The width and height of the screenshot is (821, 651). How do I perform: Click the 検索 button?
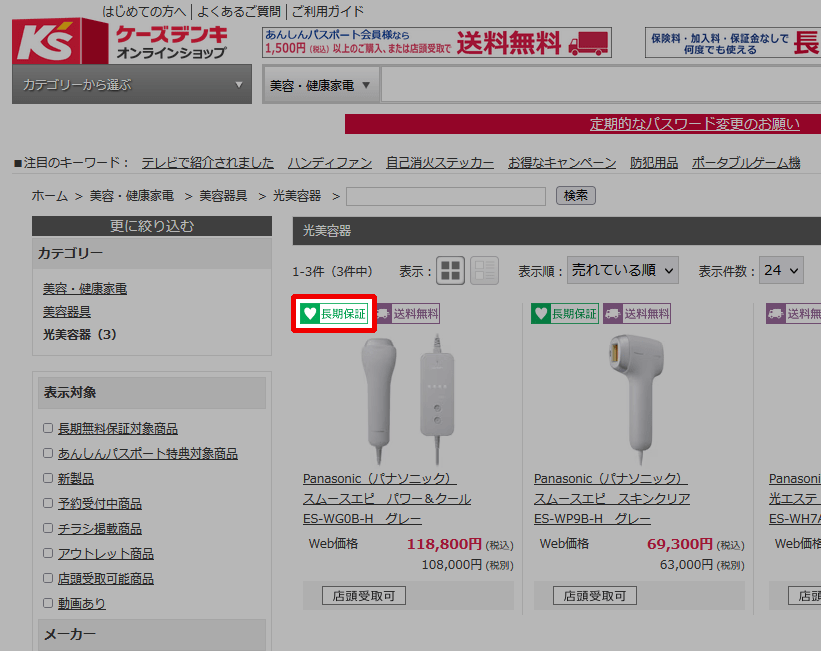(575, 195)
